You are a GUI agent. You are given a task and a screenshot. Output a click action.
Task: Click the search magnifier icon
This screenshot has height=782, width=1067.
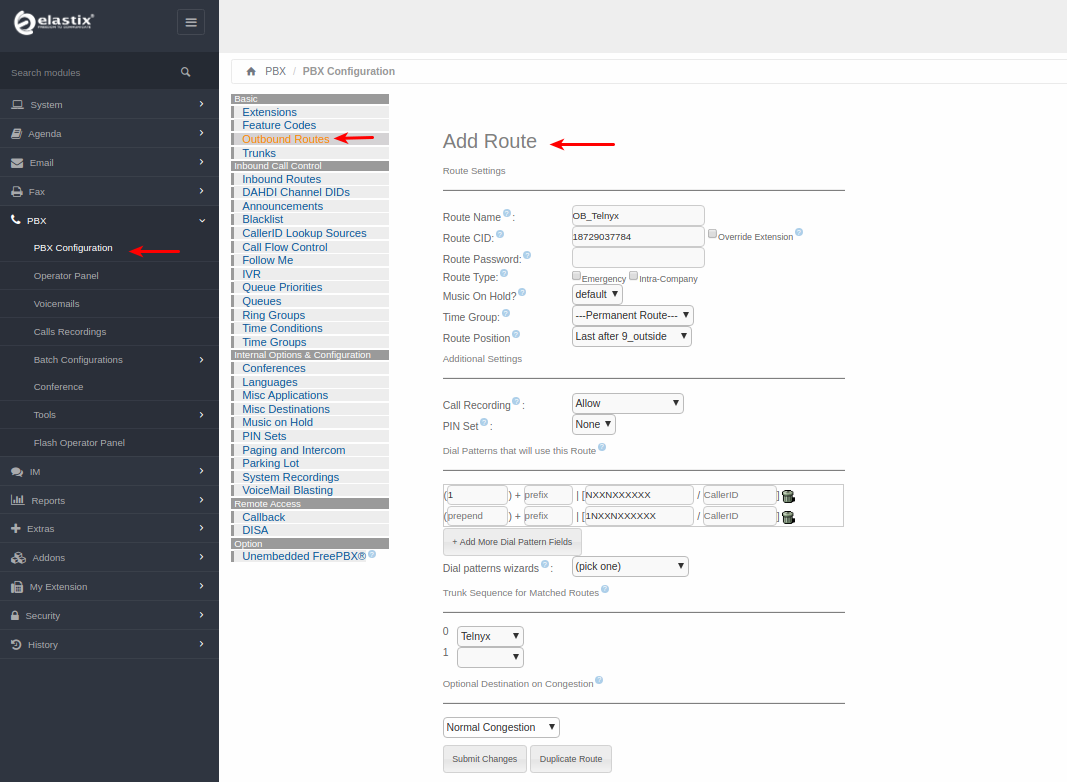tap(185, 72)
